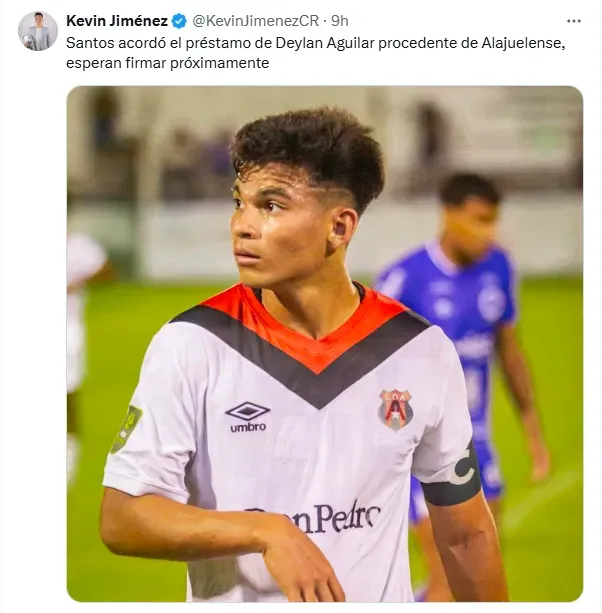Click the green league patch on the sleeve
The height and width of the screenshot is (613, 602).
click(x=126, y=429)
